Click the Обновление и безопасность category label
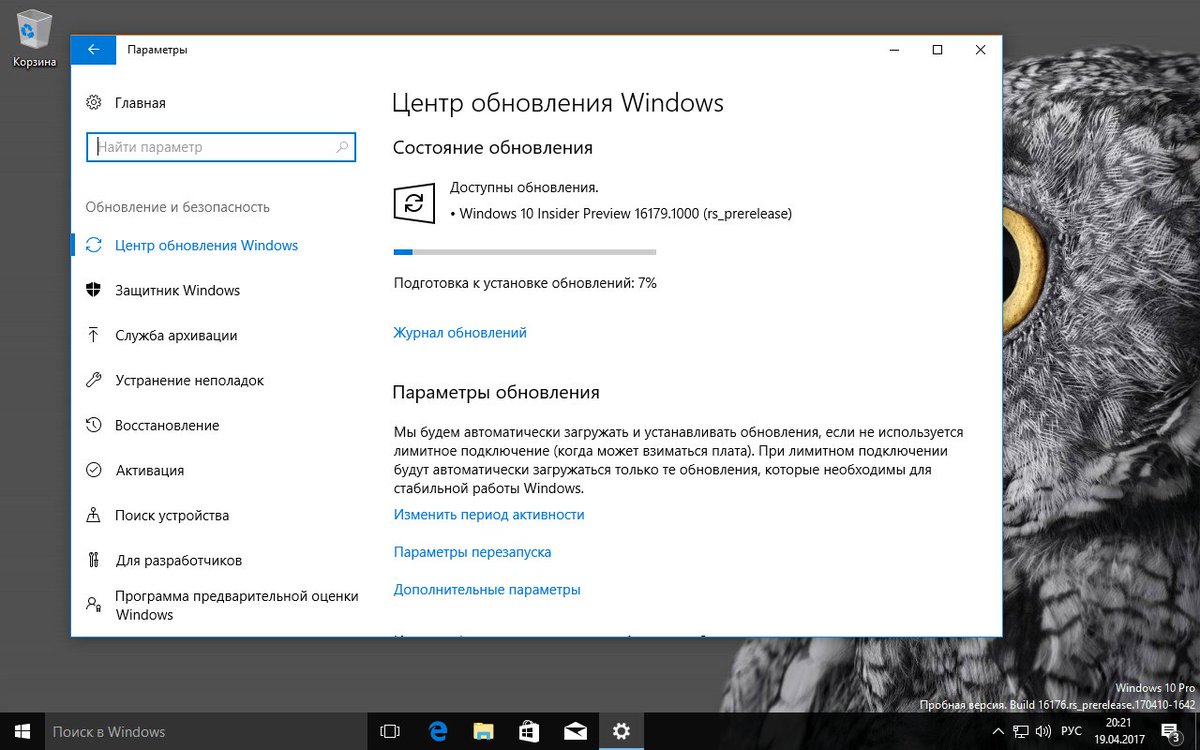This screenshot has width=1200, height=750. (x=178, y=207)
